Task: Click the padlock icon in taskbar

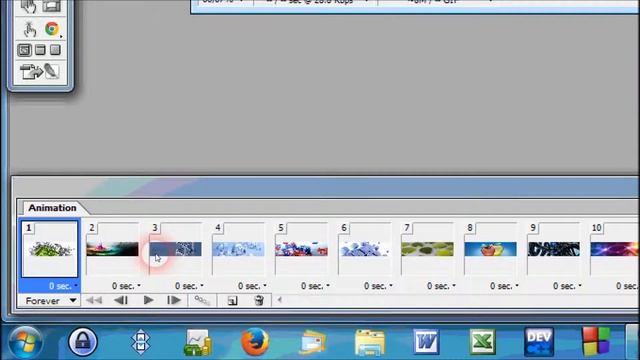Action: 83,342
